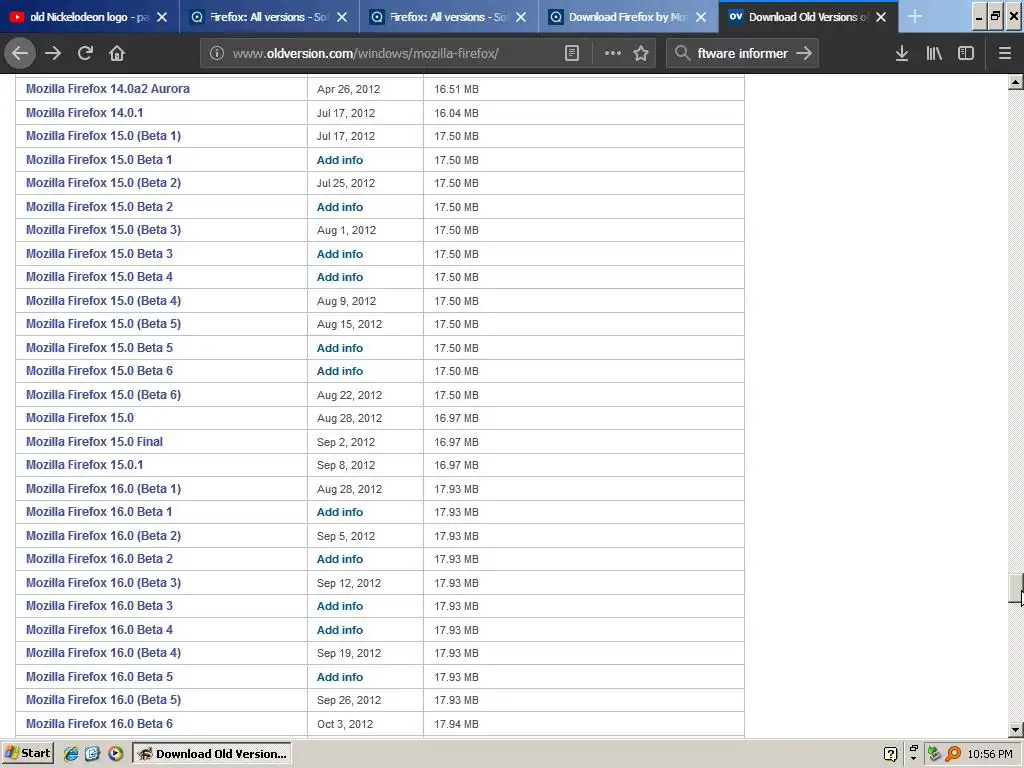1024x768 pixels.
Task: Click Add info for Firefox 15.0 Beta 1
Action: pos(340,160)
